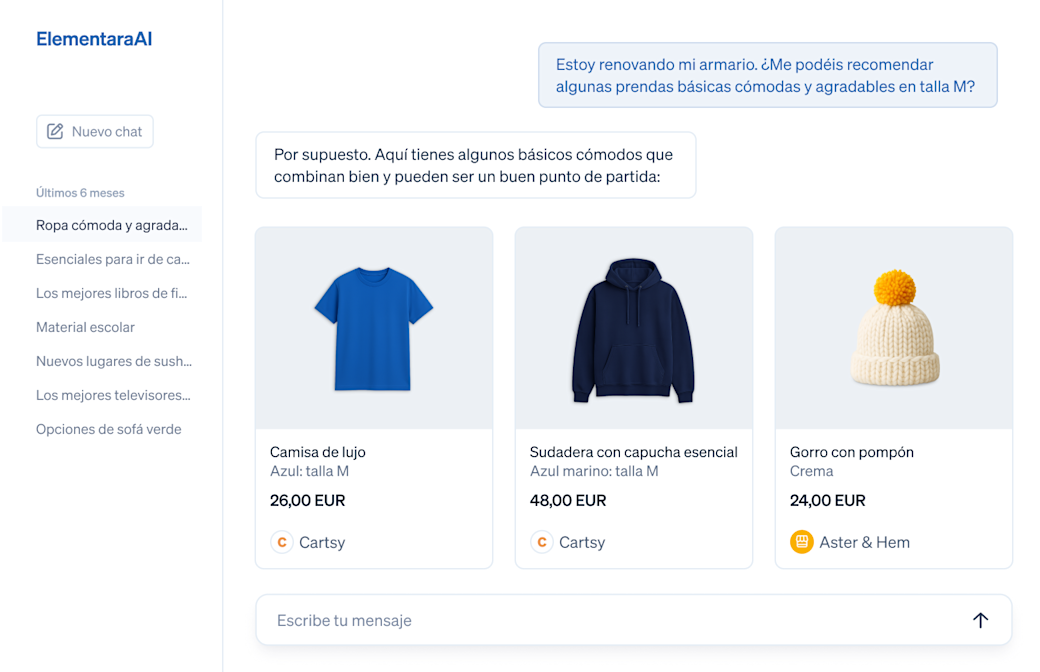Send message with the arrow icon
Screen dimensions: 1040x672
click(980, 620)
